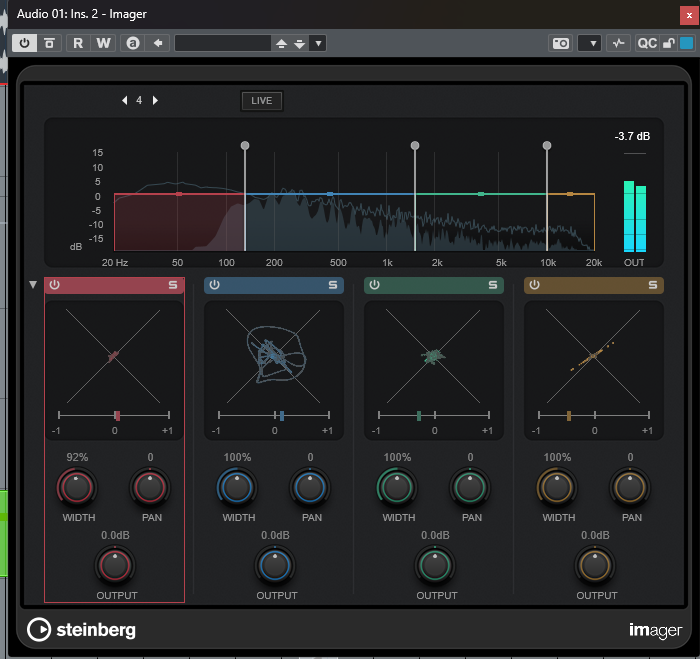Viewport: 700px width, 659px height.
Task: Click the blue band level handle
Action: coord(330,194)
